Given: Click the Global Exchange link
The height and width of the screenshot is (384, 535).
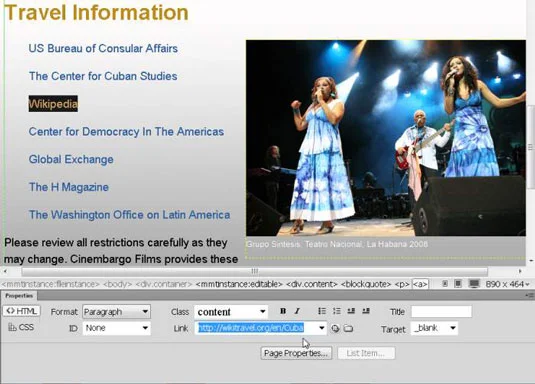Looking at the screenshot, I should click(71, 159).
